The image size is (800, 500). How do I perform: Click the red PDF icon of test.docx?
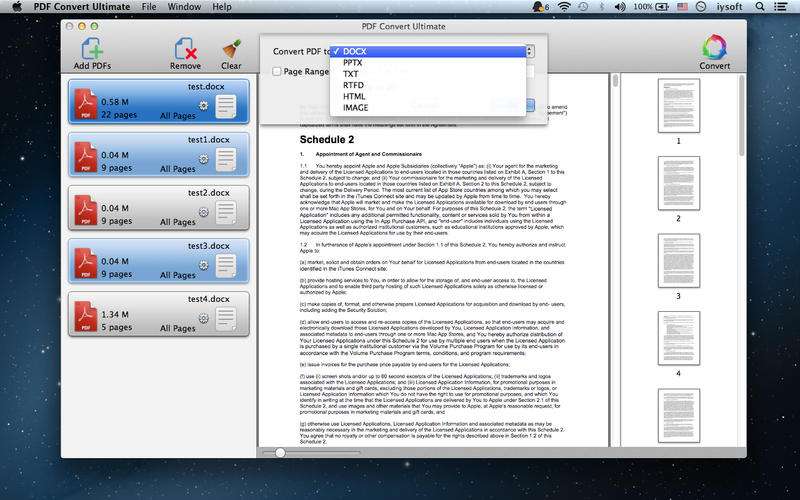(86, 104)
